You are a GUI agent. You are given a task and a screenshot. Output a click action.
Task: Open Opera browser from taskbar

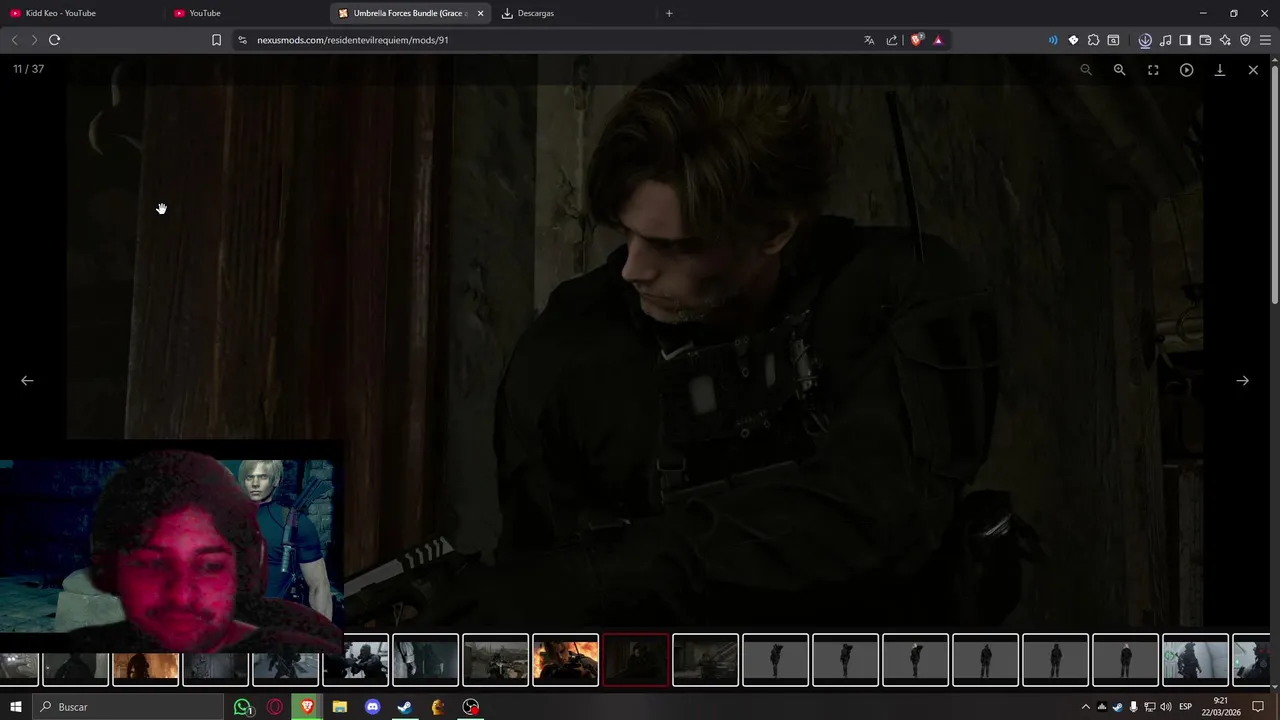[275, 707]
